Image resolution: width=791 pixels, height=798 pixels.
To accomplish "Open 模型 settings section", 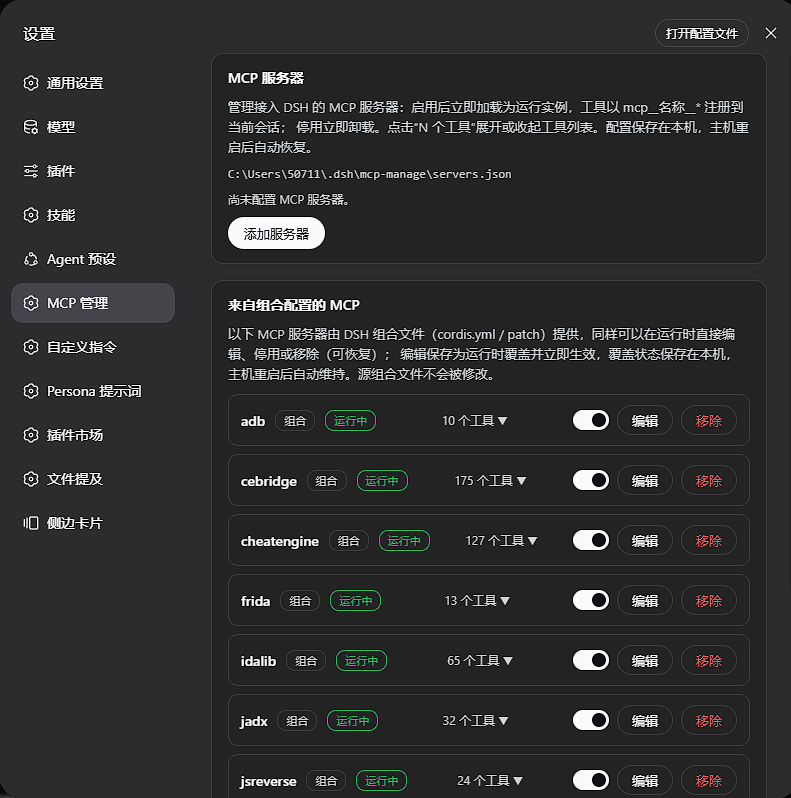I will (x=93, y=127).
